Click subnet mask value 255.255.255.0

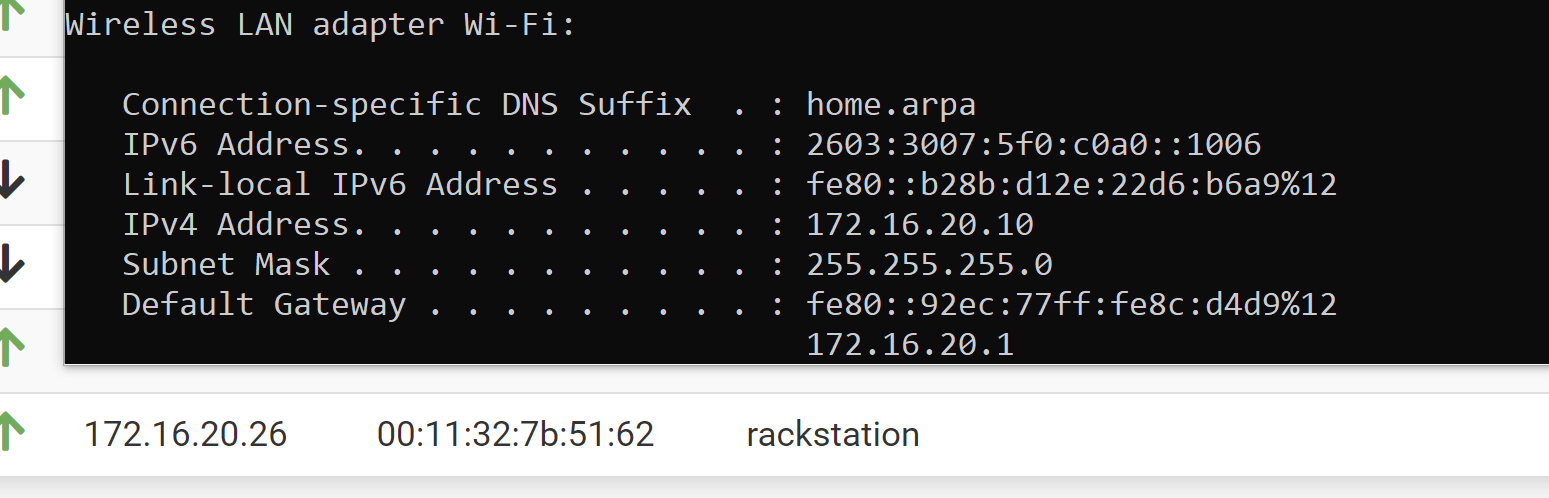click(930, 265)
